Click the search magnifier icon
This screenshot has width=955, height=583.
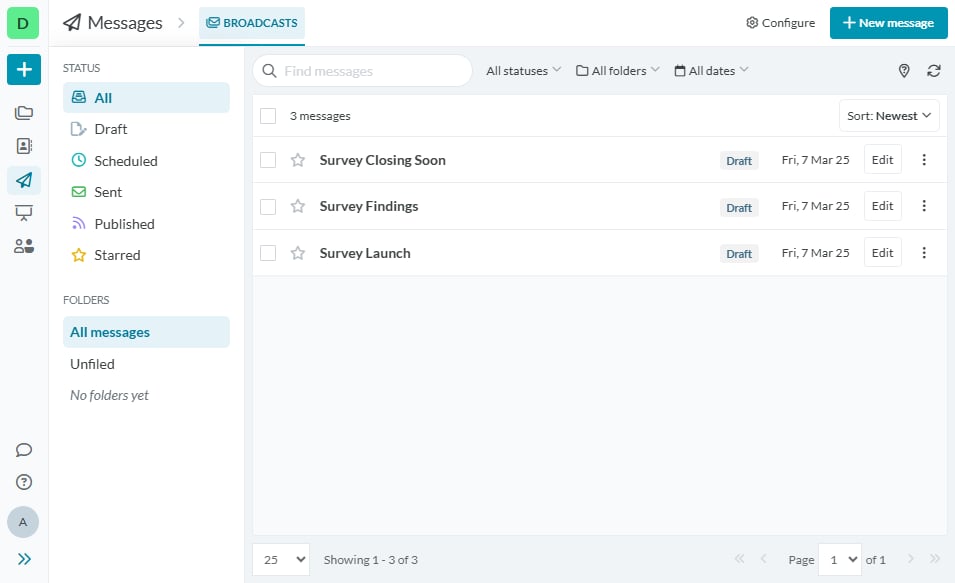coord(269,71)
